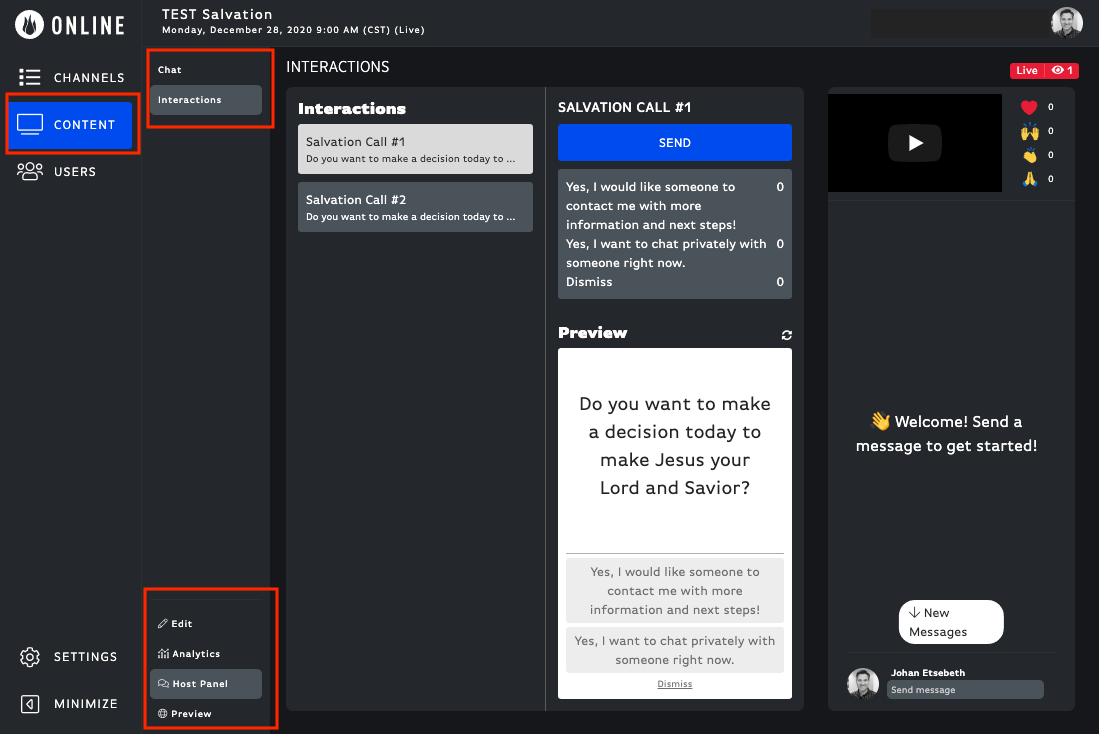The width and height of the screenshot is (1099, 734).
Task: Click the 'contact me with more information' preview button
Action: (674, 590)
